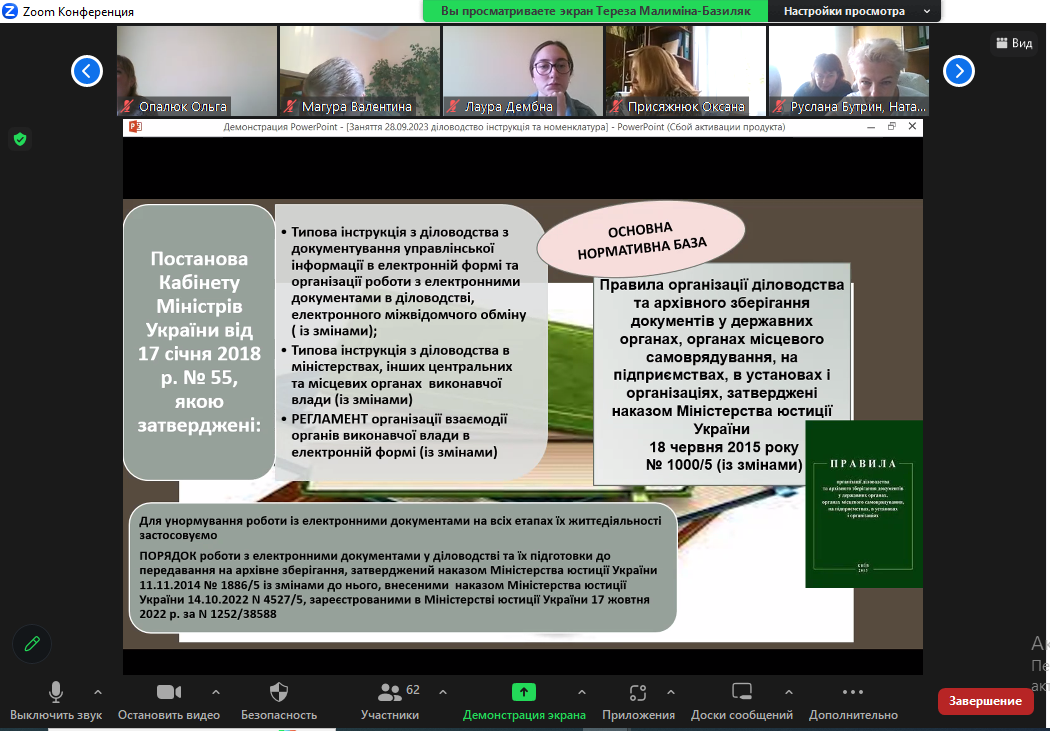
Task: Show meeting info via green shield icon
Action: (20, 139)
